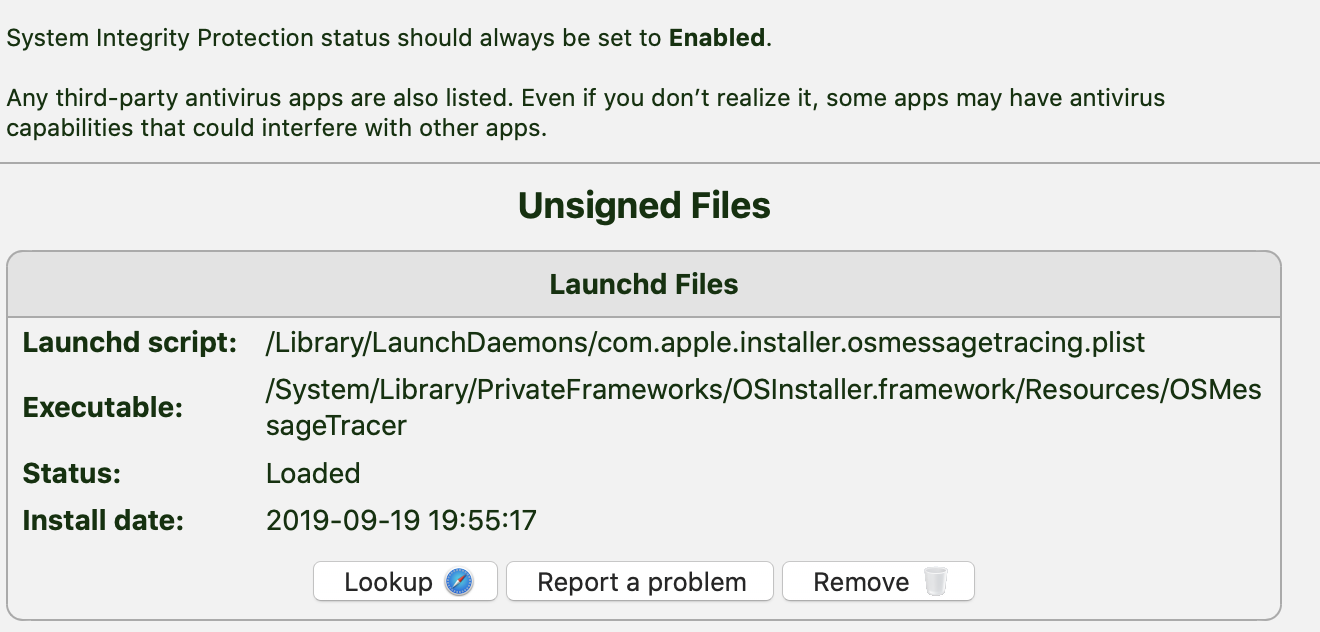Click the Executable label
The image size is (1320, 632).
tap(104, 408)
